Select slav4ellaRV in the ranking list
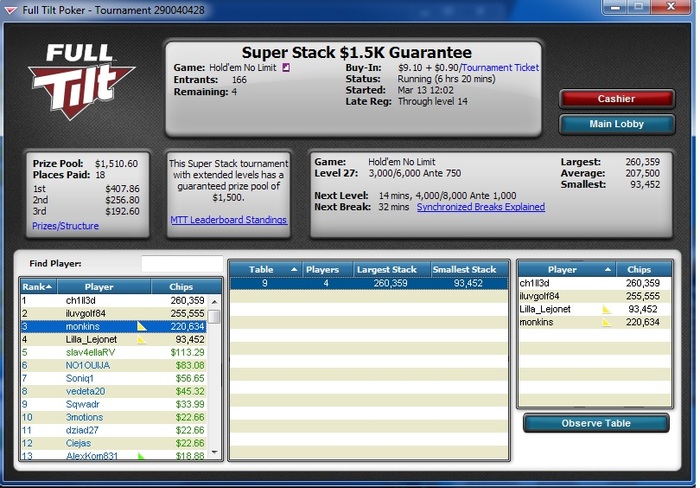Viewport: 700px width, 488px height. click(x=114, y=352)
